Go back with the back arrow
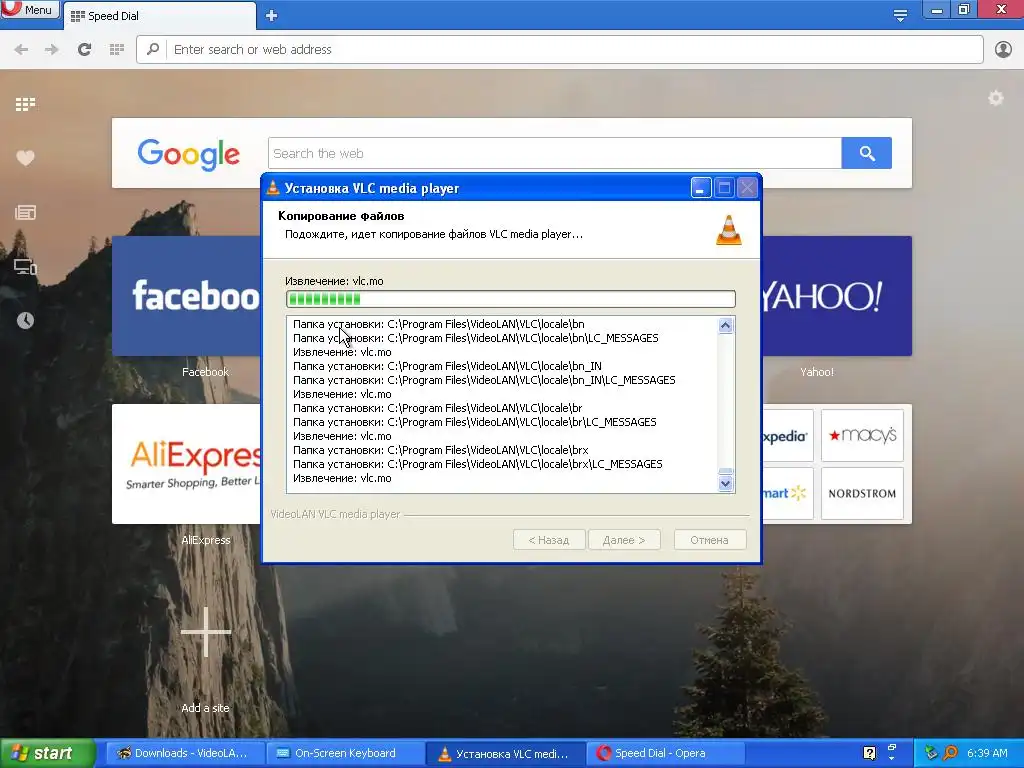The height and width of the screenshot is (768, 1024). 21,50
